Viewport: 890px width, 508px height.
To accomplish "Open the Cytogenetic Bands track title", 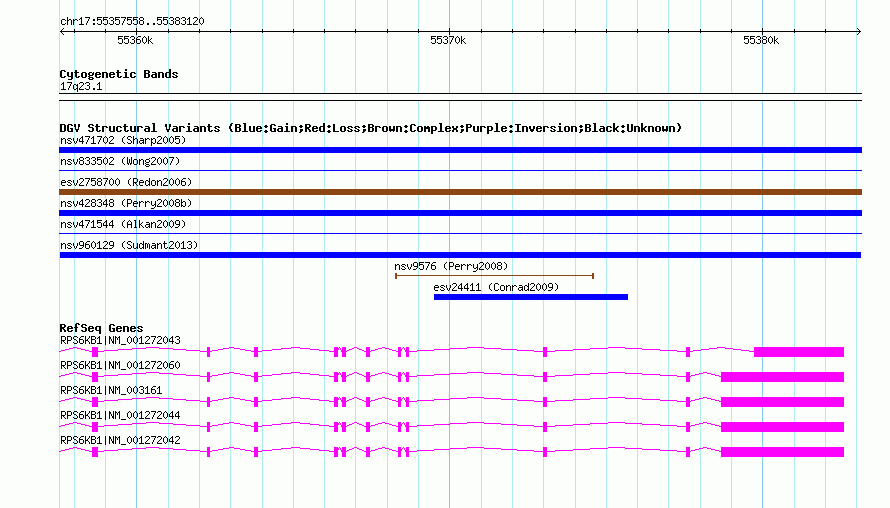I will coord(119,74).
